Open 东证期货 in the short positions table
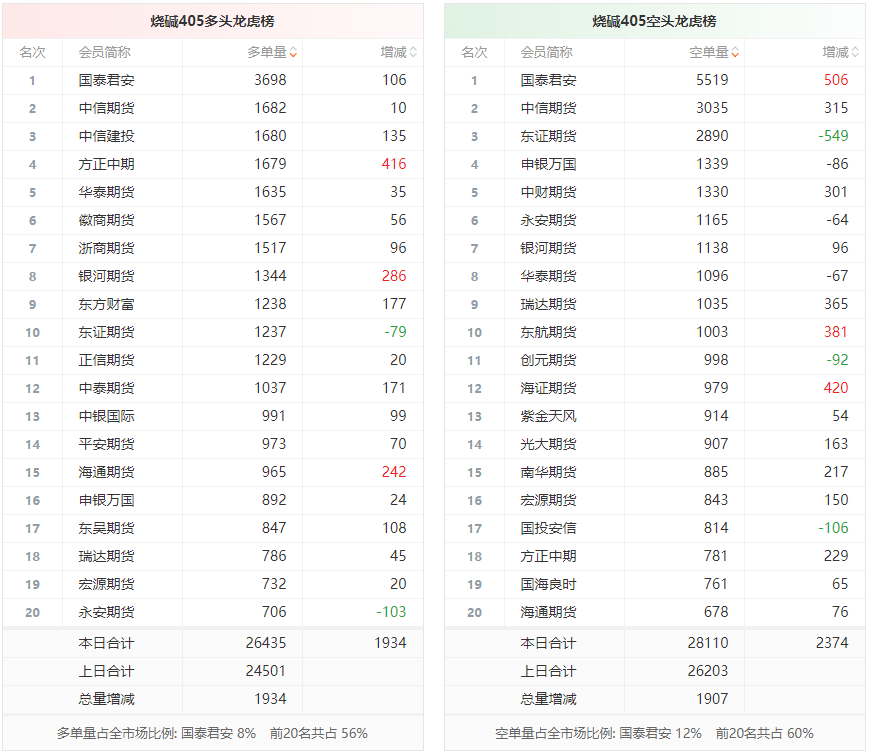 click(x=548, y=136)
